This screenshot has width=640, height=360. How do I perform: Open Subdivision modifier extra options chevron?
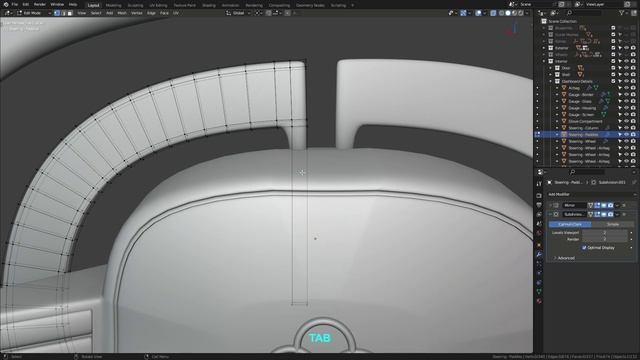[x=617, y=214]
